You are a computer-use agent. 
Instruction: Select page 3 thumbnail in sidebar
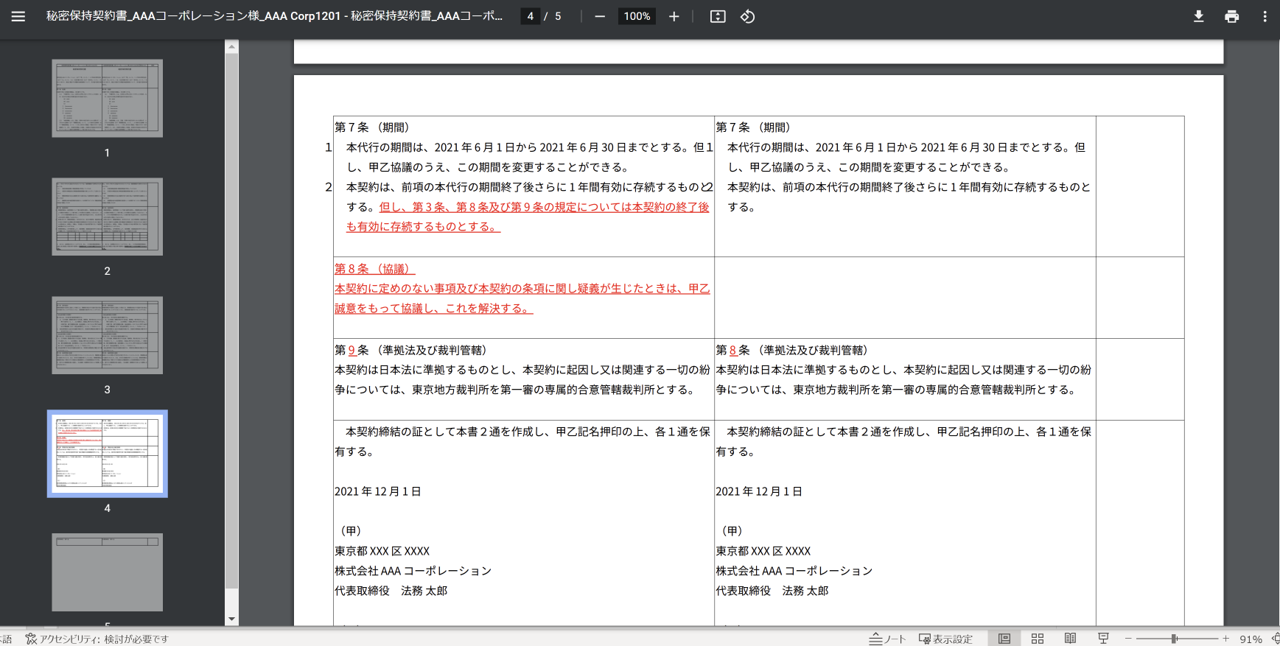pyautogui.click(x=107, y=335)
